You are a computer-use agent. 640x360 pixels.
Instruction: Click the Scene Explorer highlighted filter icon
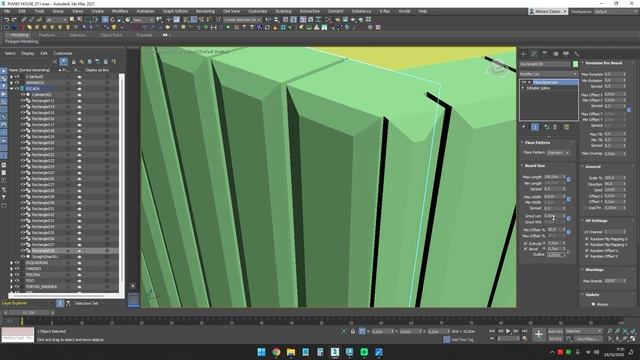pos(64,62)
